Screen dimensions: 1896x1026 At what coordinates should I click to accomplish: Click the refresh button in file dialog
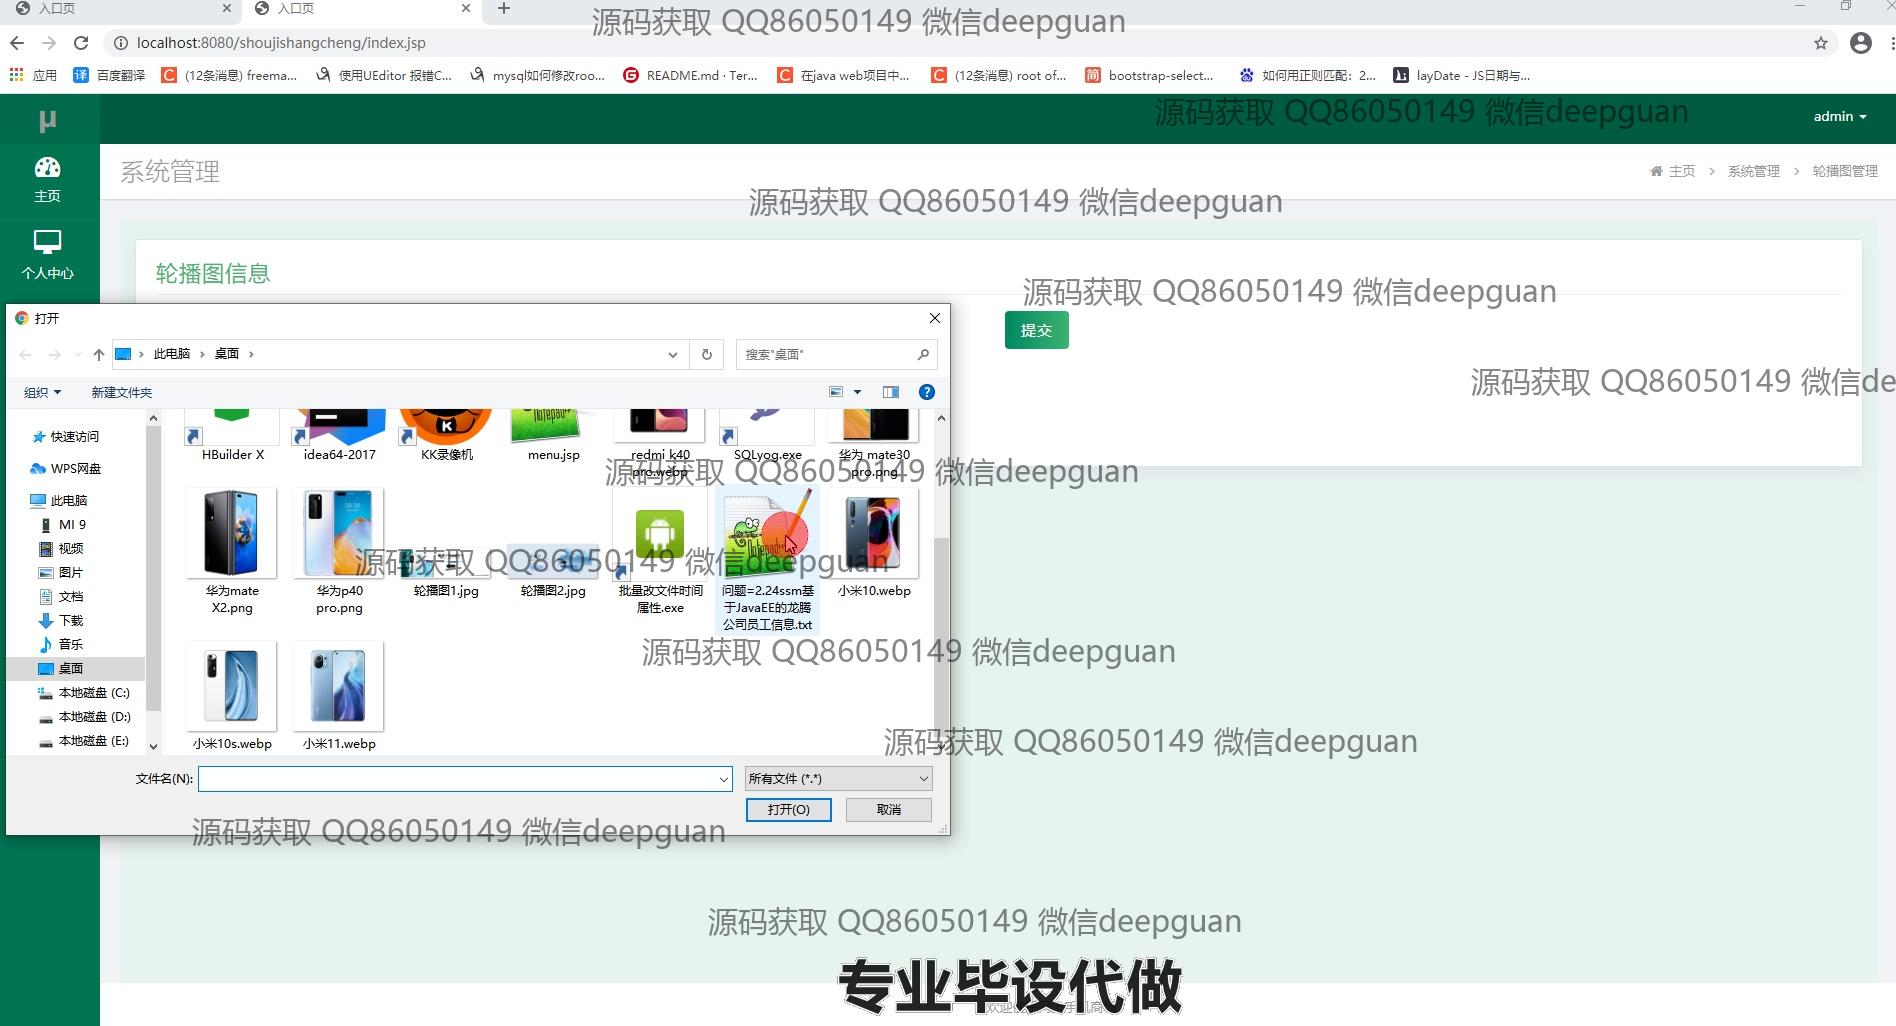(706, 354)
